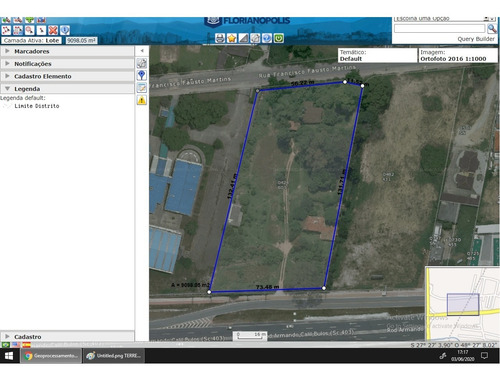Open the Imagem Ortofoto 2016 selector
The image size is (500, 381).
[x=458, y=55]
